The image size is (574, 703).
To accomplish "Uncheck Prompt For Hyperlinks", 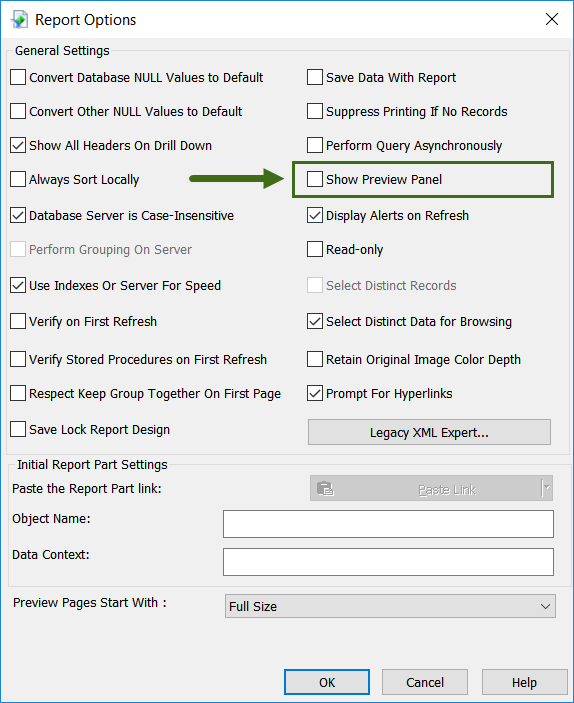I will point(315,394).
